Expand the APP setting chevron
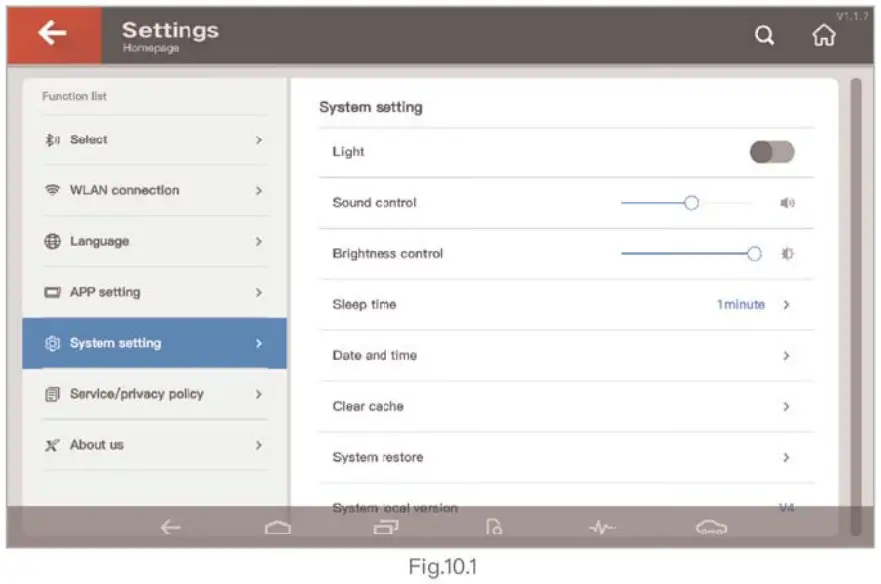This screenshot has width=881, height=584. point(258,292)
